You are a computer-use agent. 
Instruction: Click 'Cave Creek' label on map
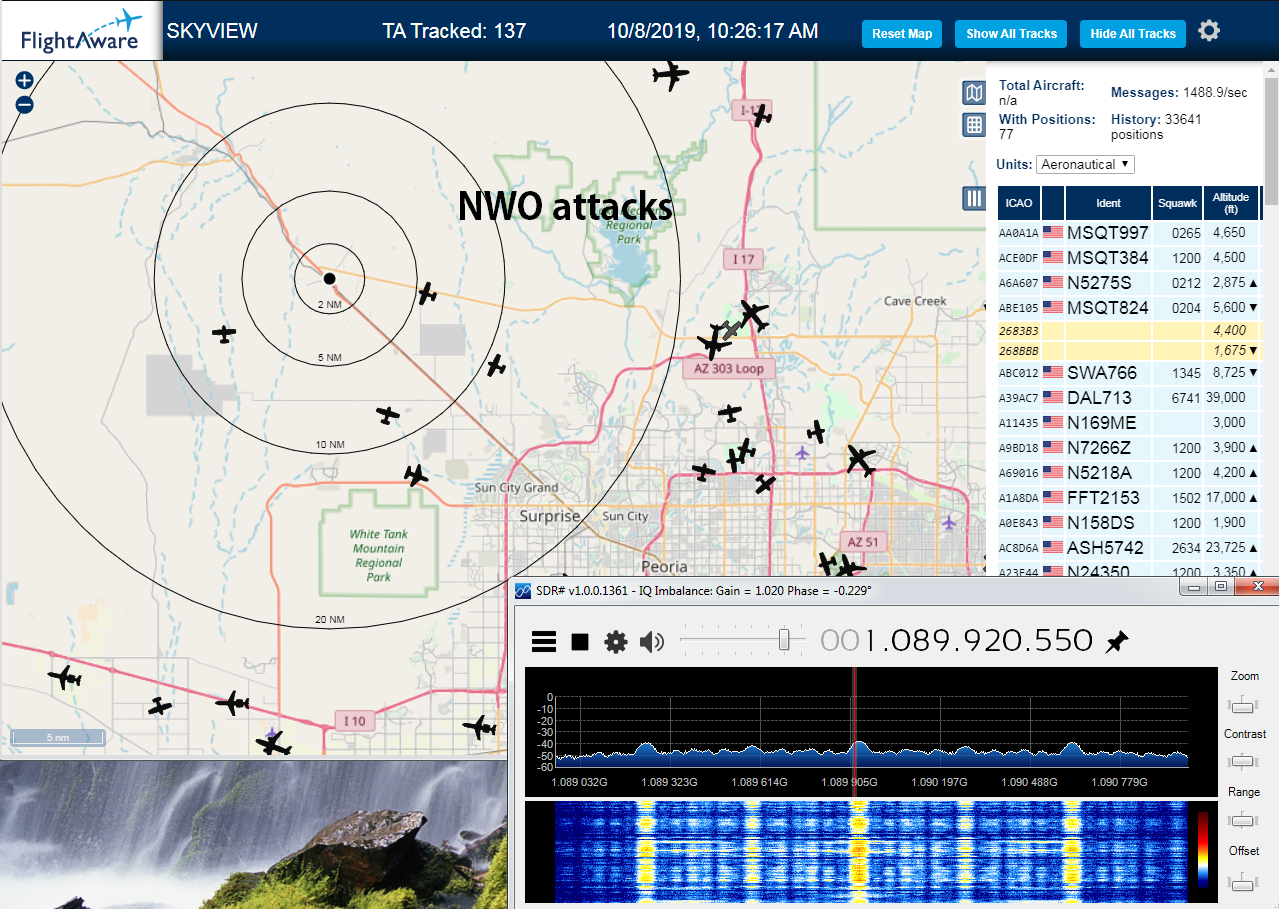click(915, 301)
